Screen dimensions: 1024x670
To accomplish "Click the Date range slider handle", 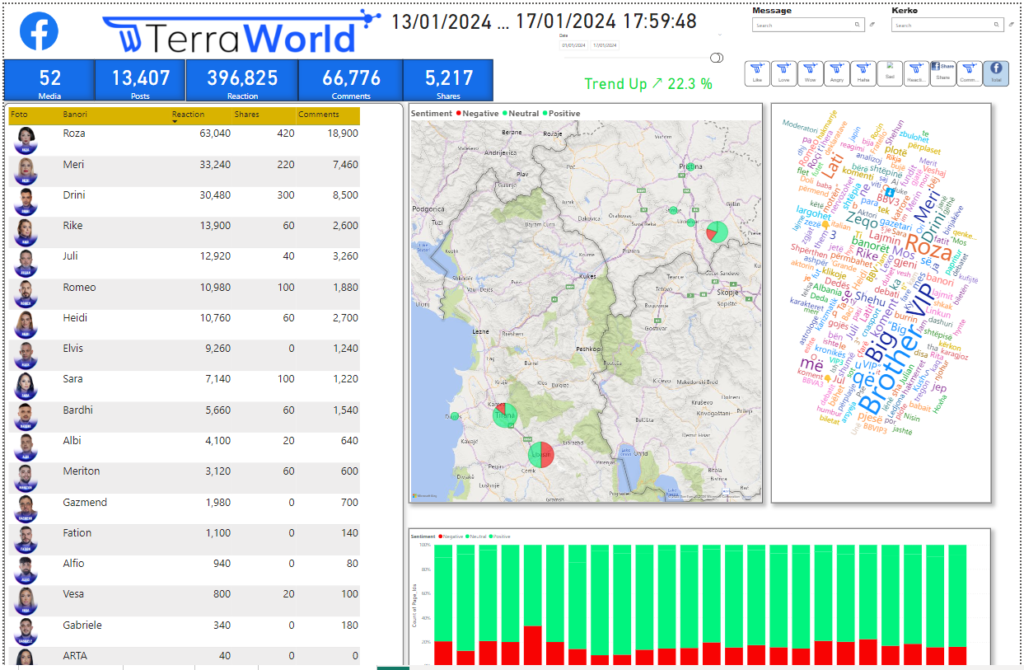I will [x=716, y=58].
